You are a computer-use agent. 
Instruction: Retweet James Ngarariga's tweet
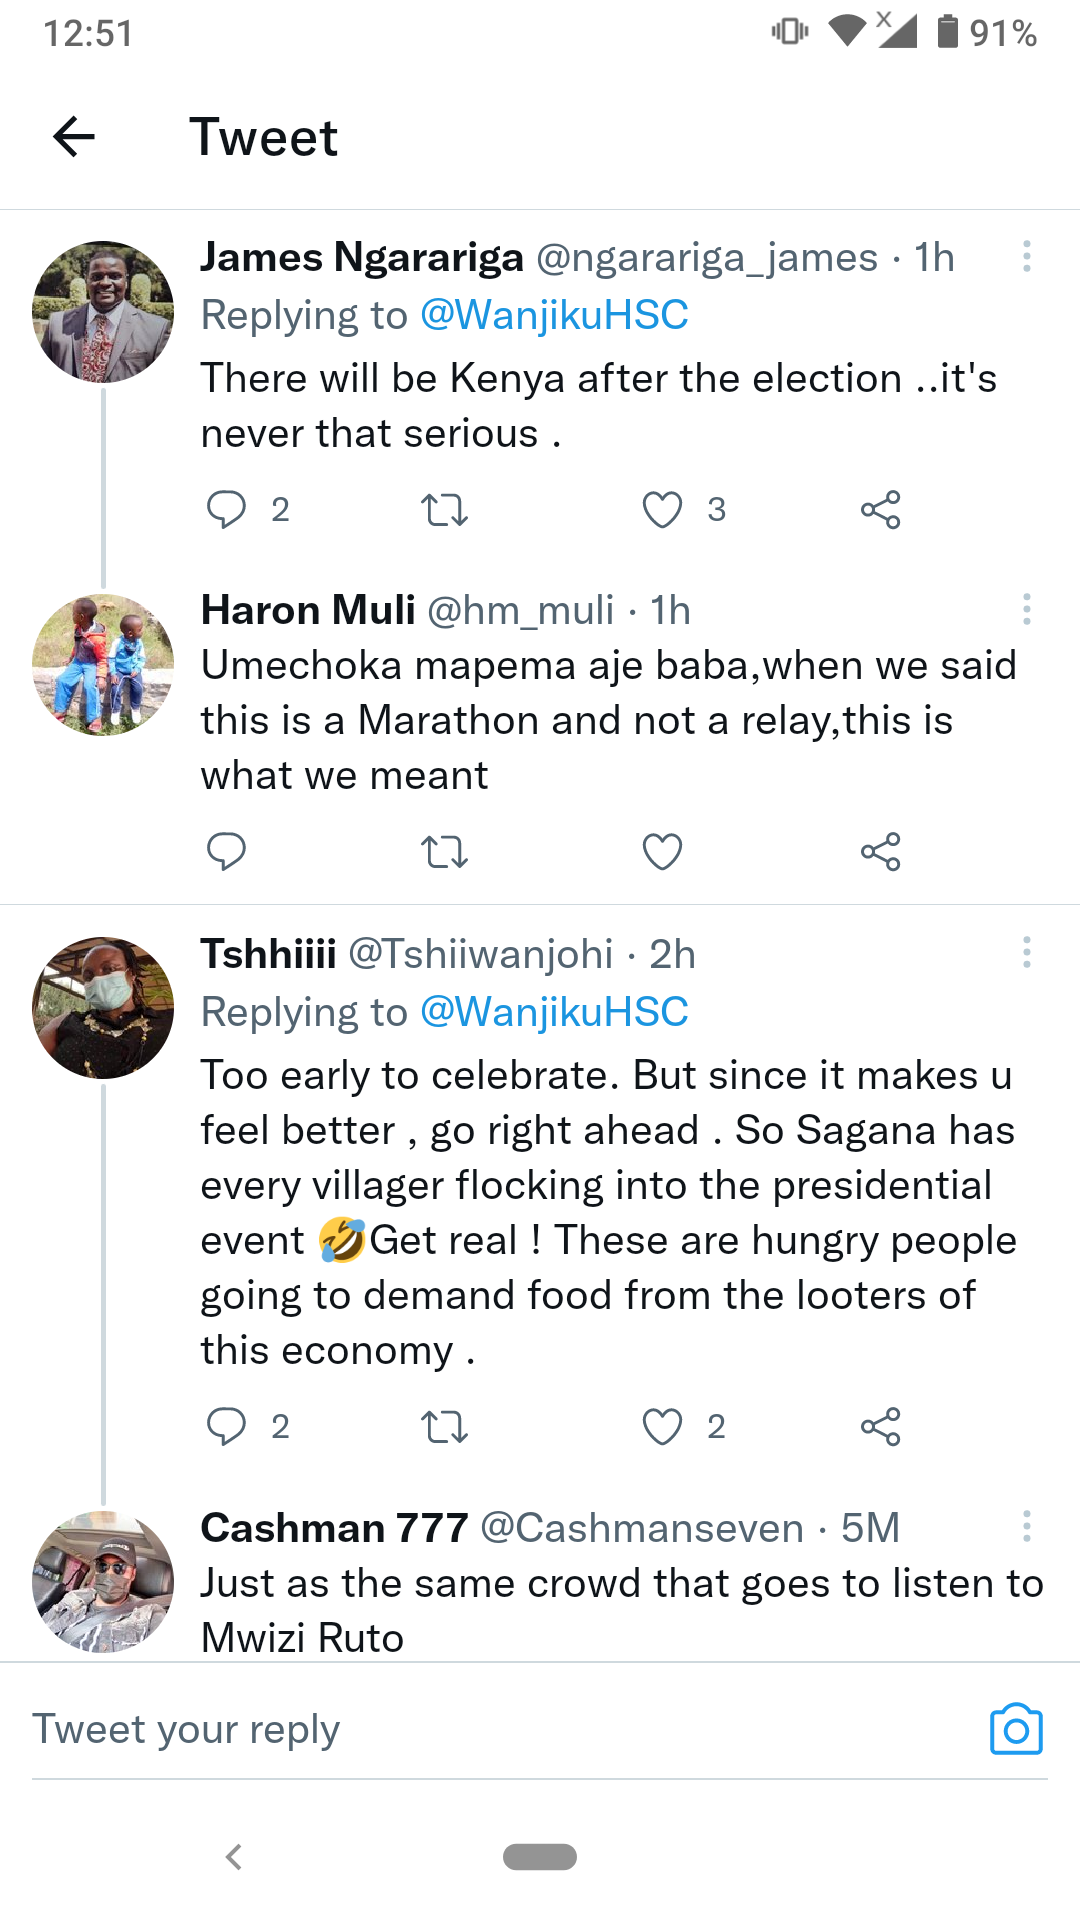pyautogui.click(x=444, y=510)
